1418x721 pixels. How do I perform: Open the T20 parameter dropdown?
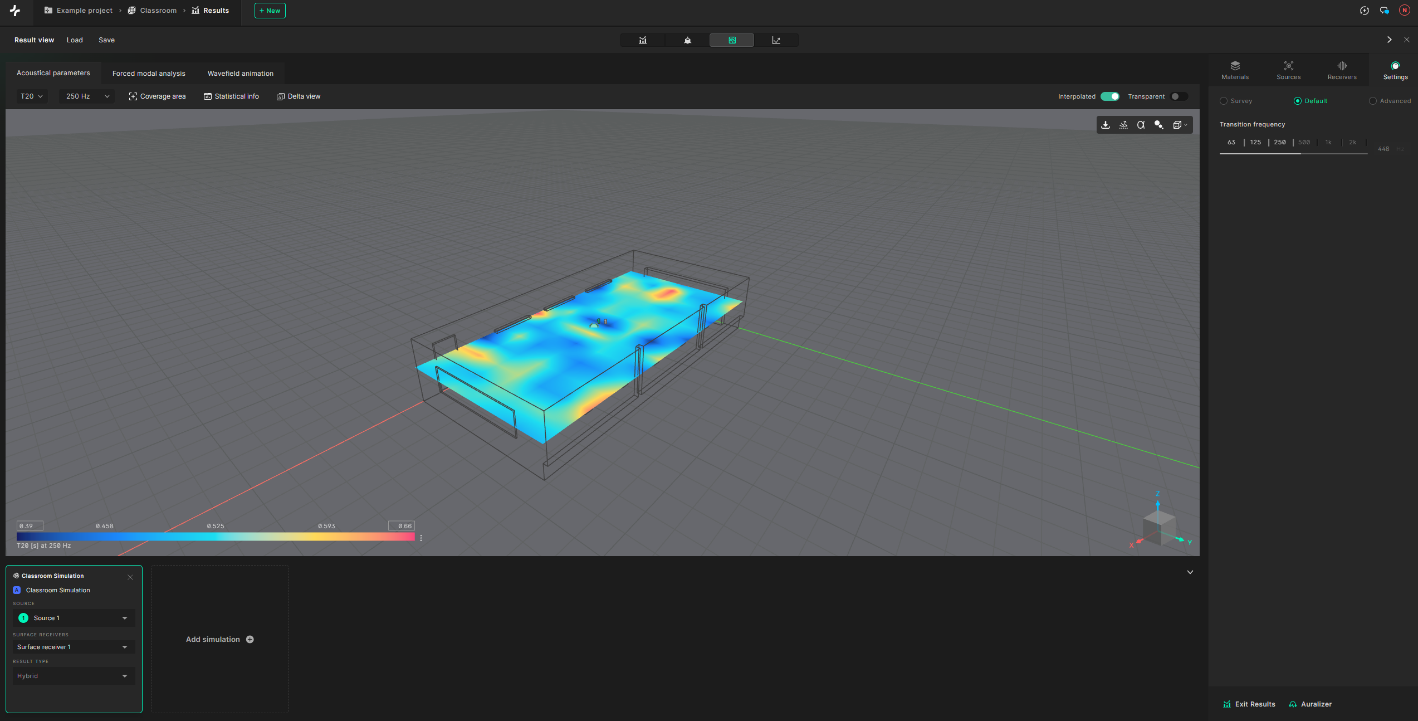[32, 96]
